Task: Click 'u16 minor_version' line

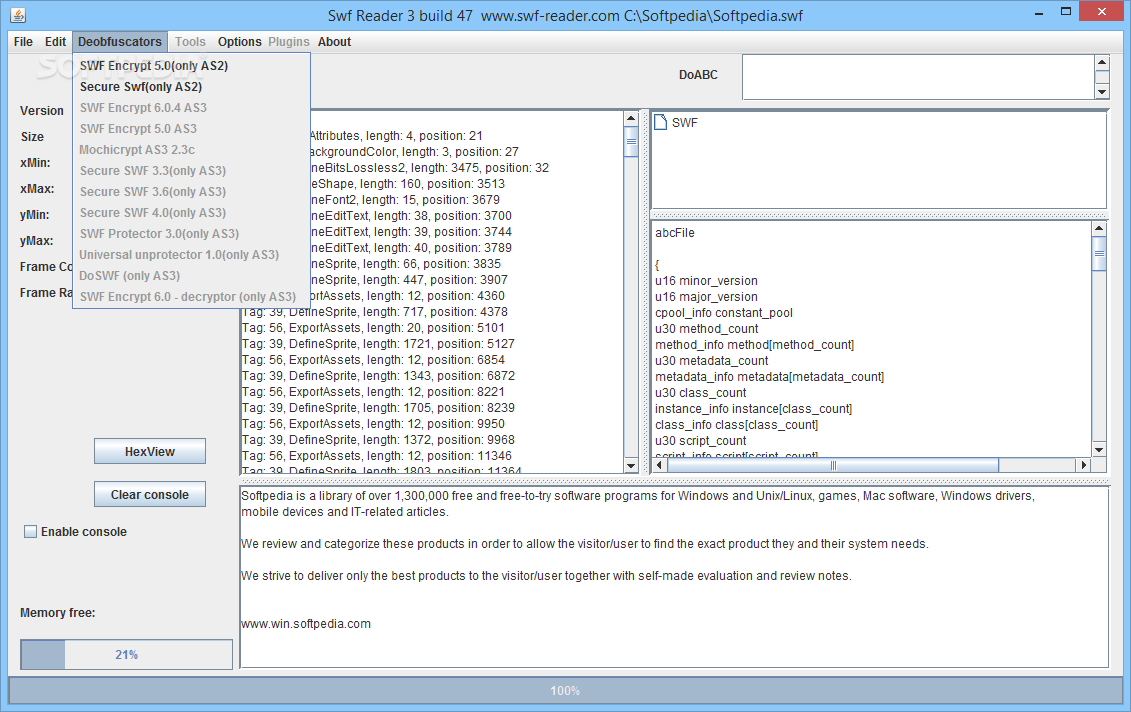Action: [x=706, y=281]
